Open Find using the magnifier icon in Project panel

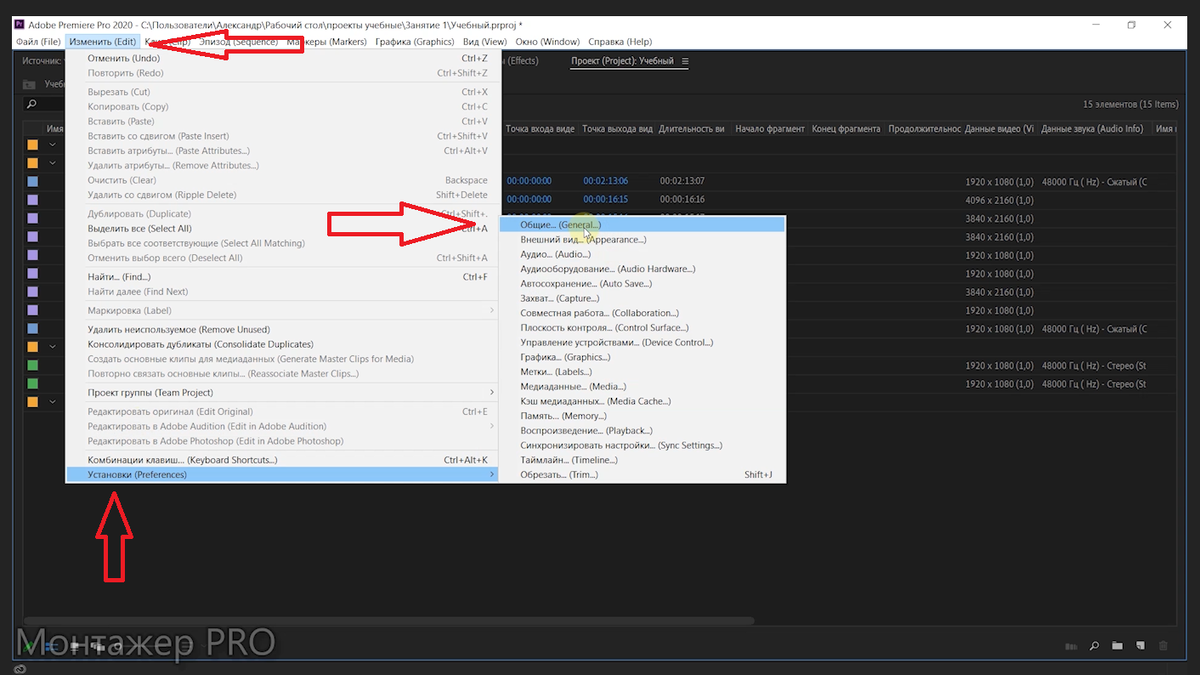1095,646
